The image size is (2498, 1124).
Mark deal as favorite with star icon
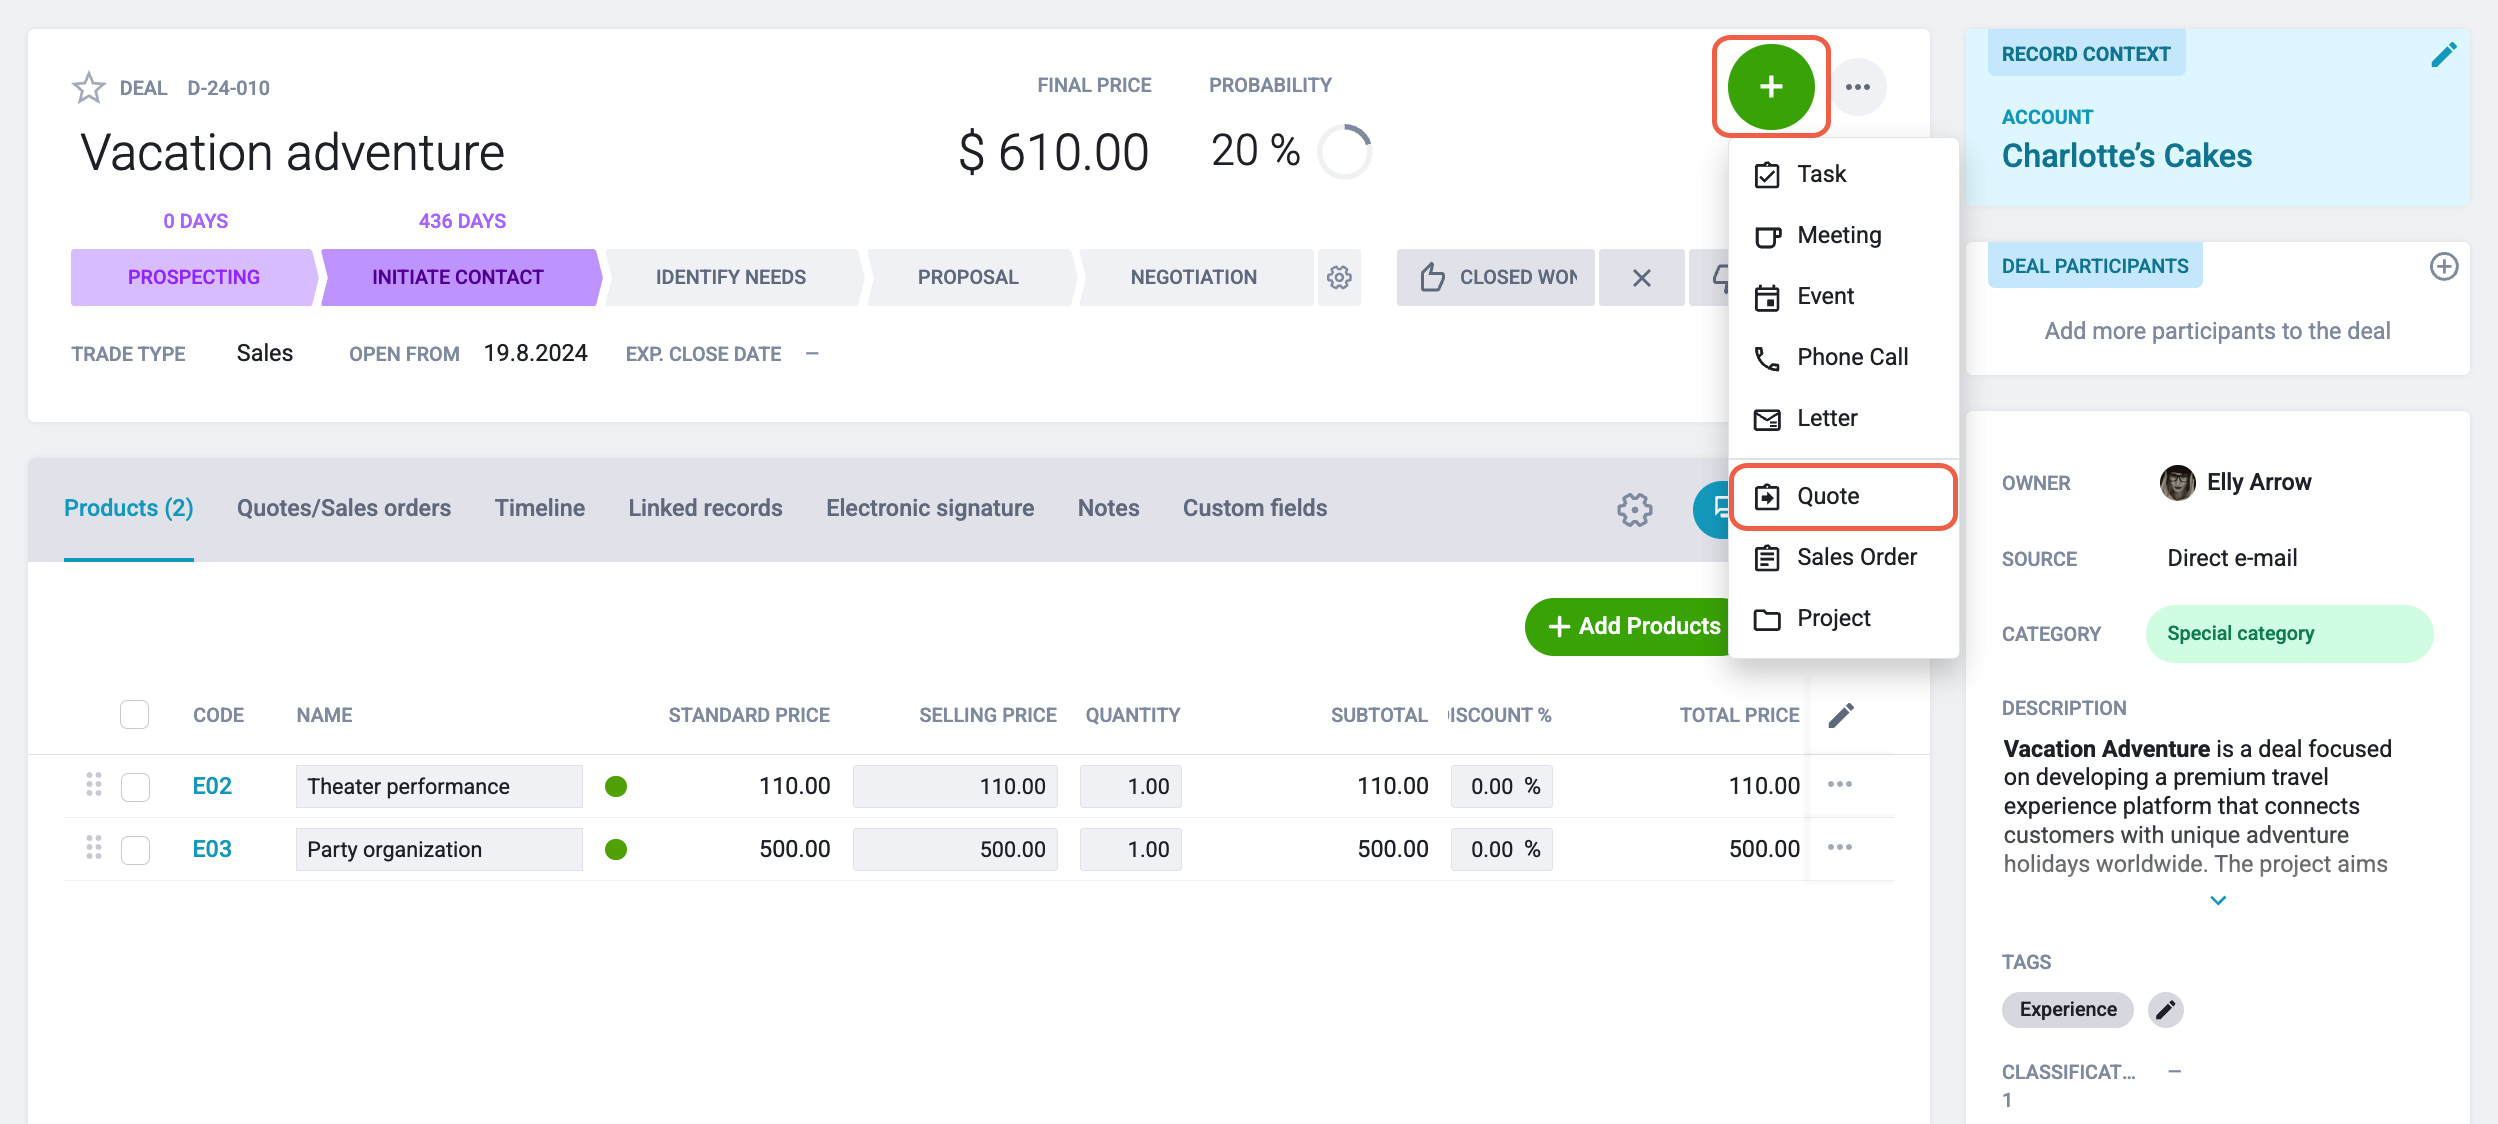(x=89, y=88)
